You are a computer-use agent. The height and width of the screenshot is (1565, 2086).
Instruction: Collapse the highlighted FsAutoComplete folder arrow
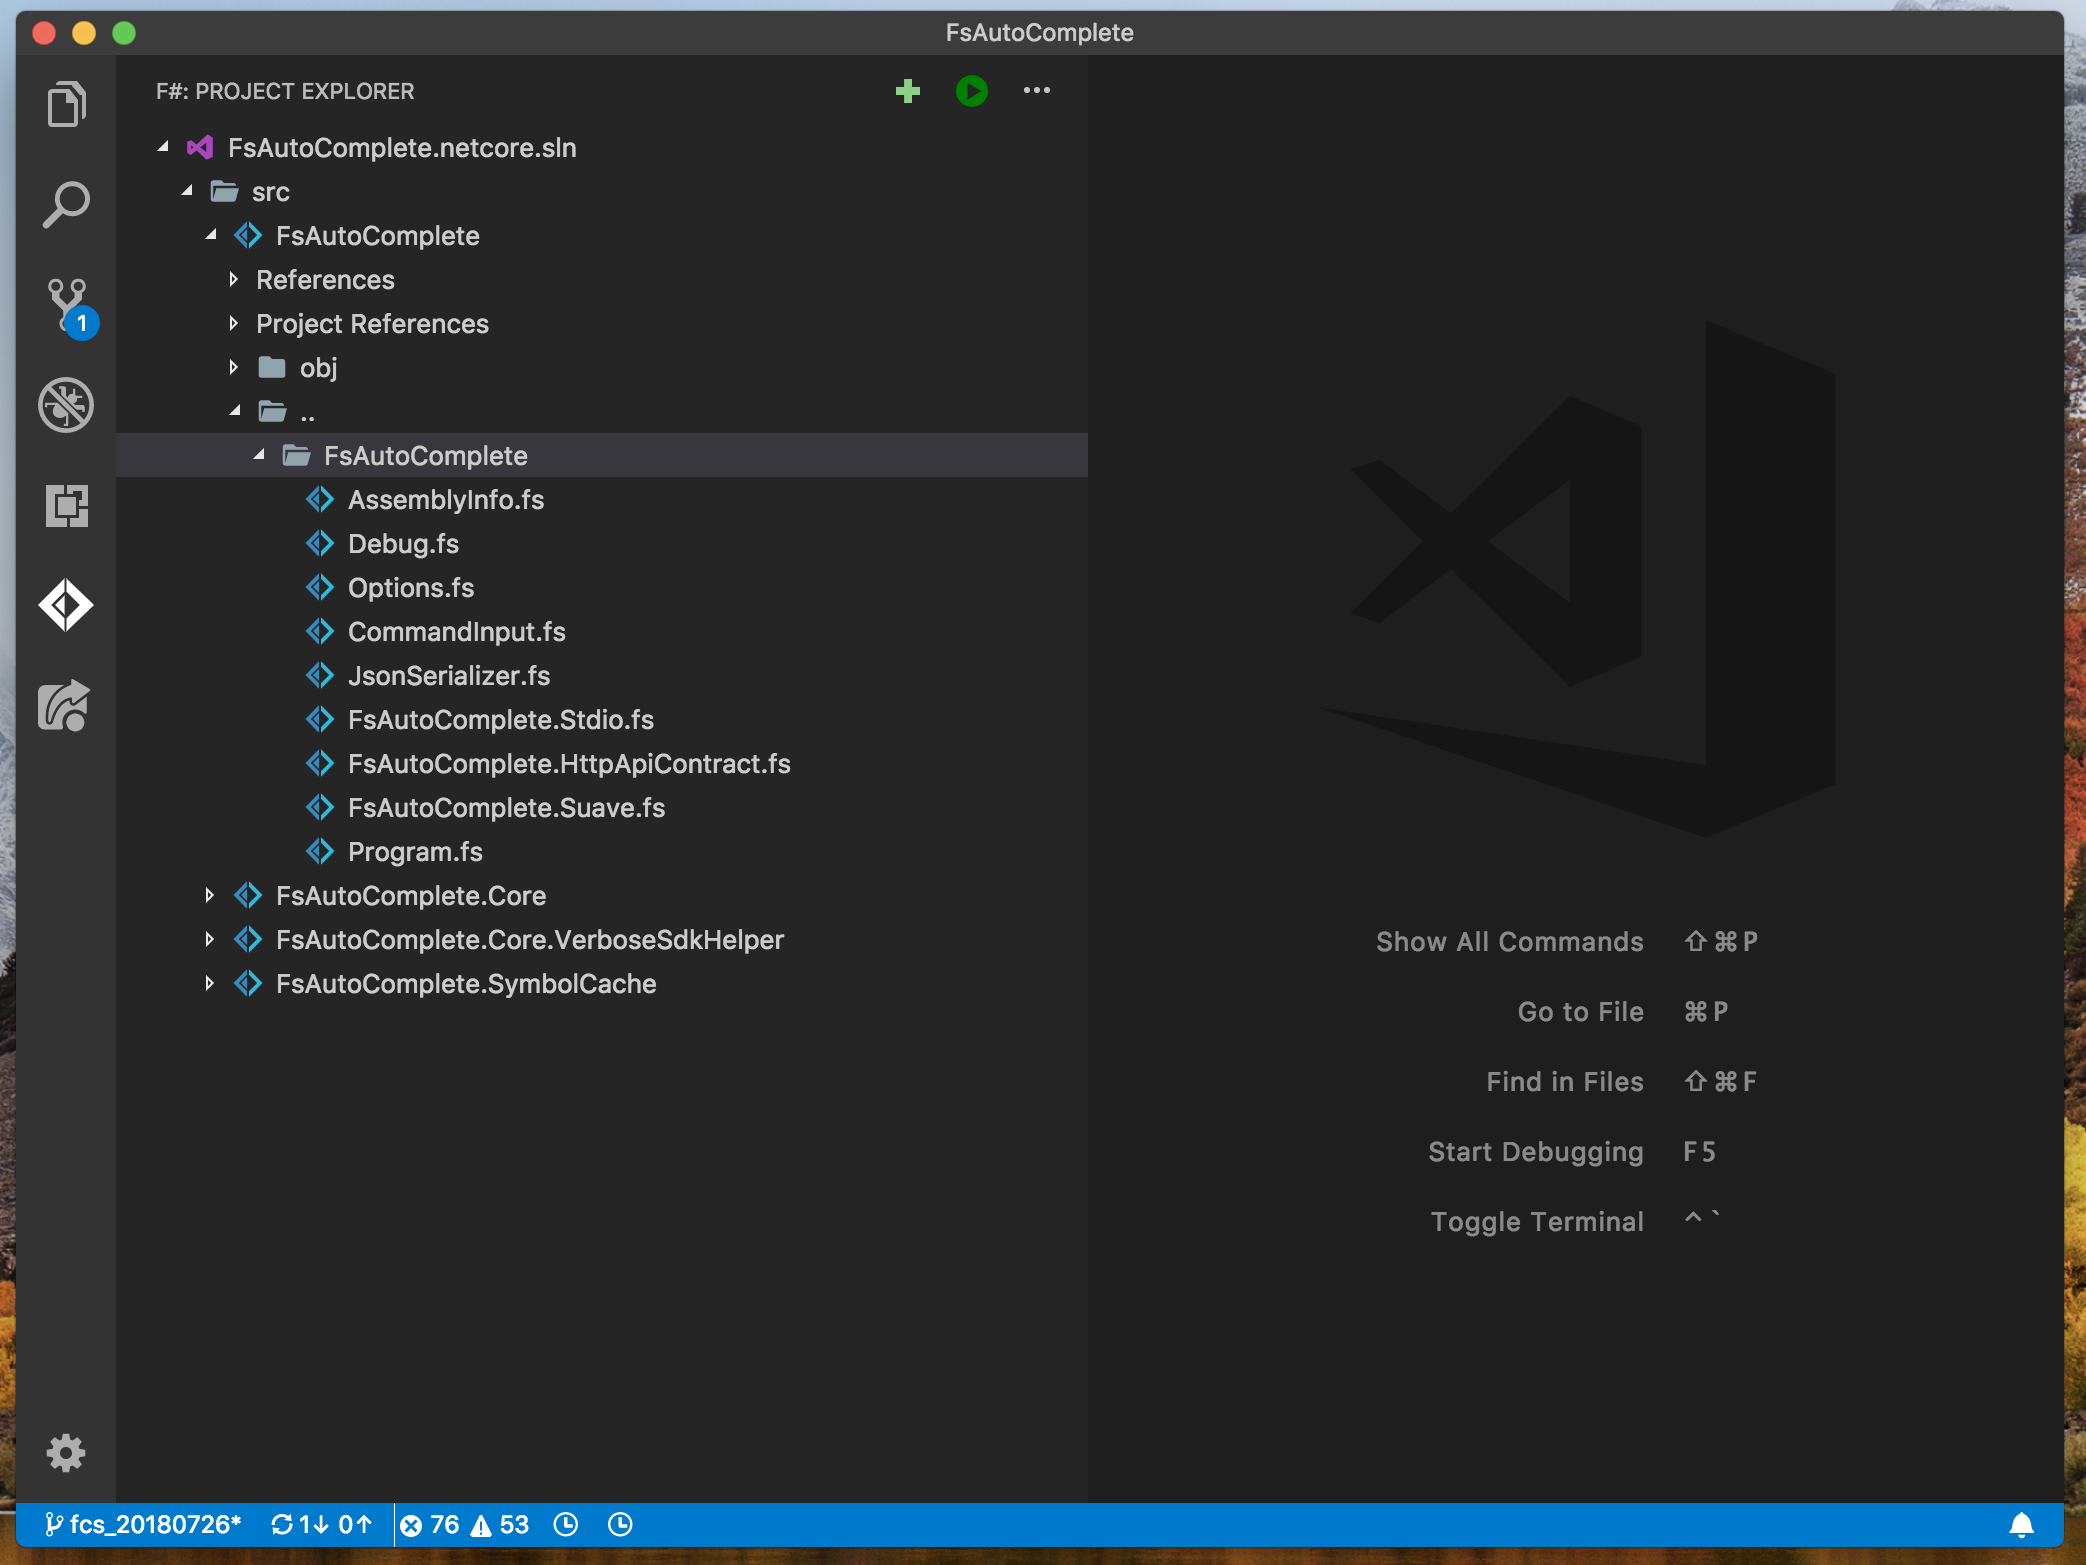259,456
